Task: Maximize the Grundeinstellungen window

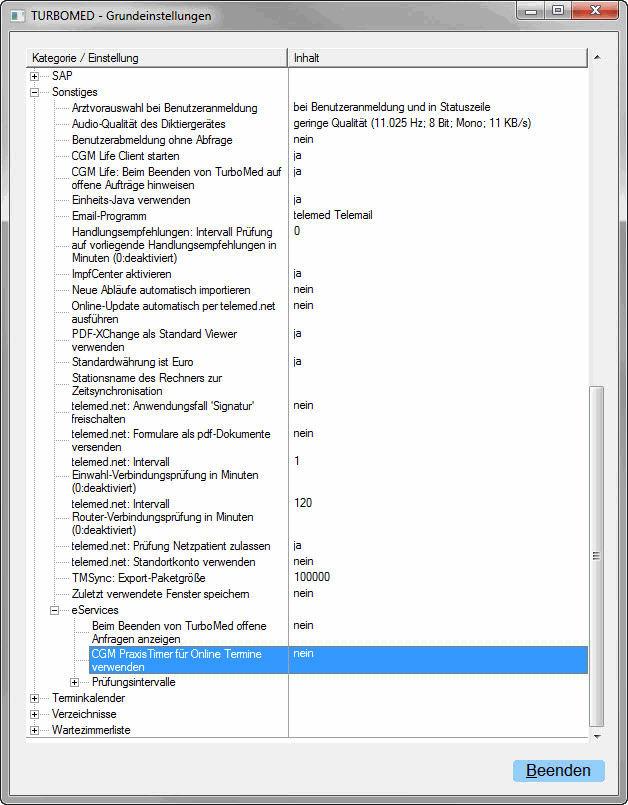Action: (557, 11)
